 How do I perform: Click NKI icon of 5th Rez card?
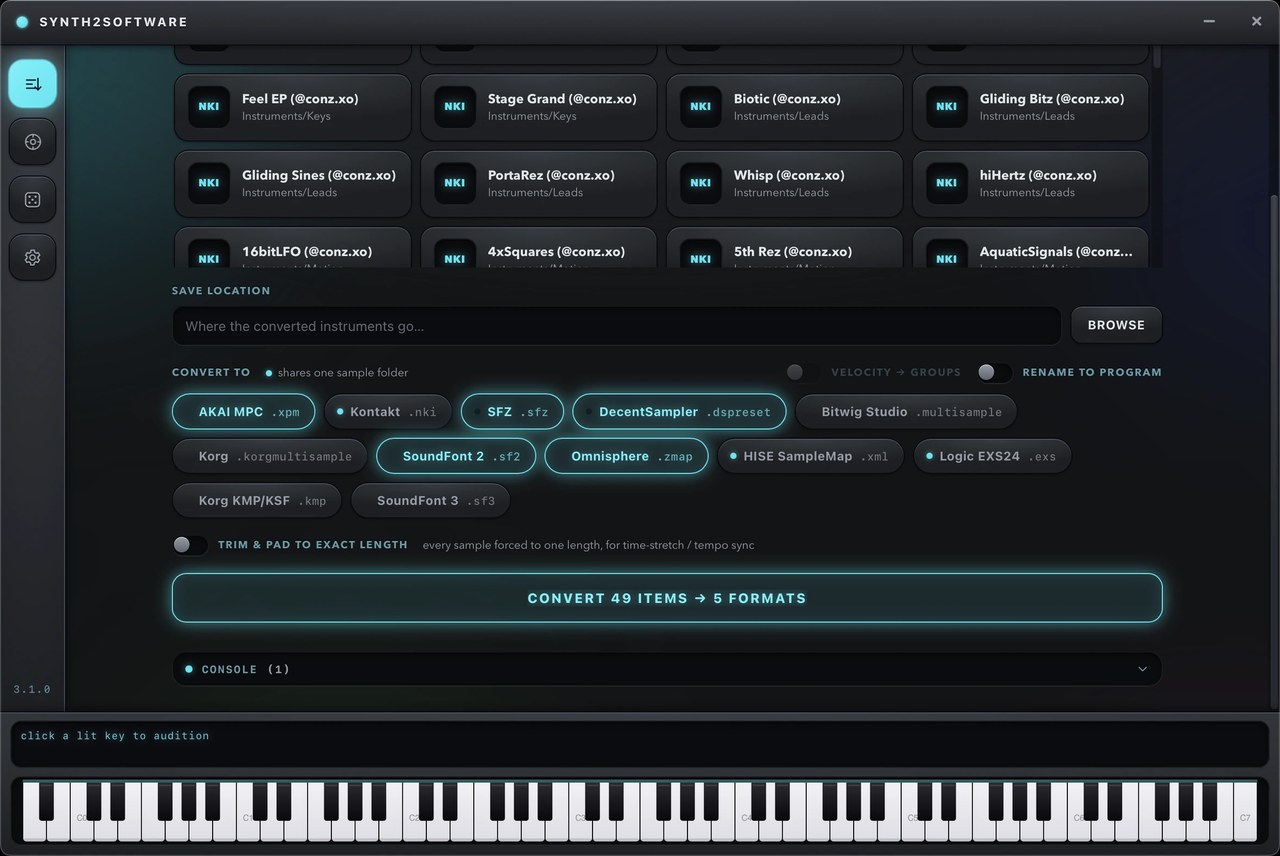tap(701, 254)
